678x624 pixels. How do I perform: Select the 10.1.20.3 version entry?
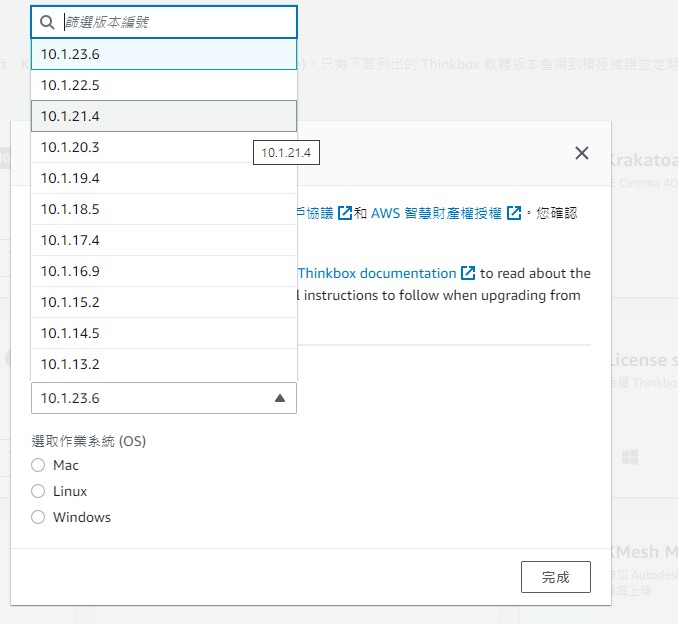[164, 147]
